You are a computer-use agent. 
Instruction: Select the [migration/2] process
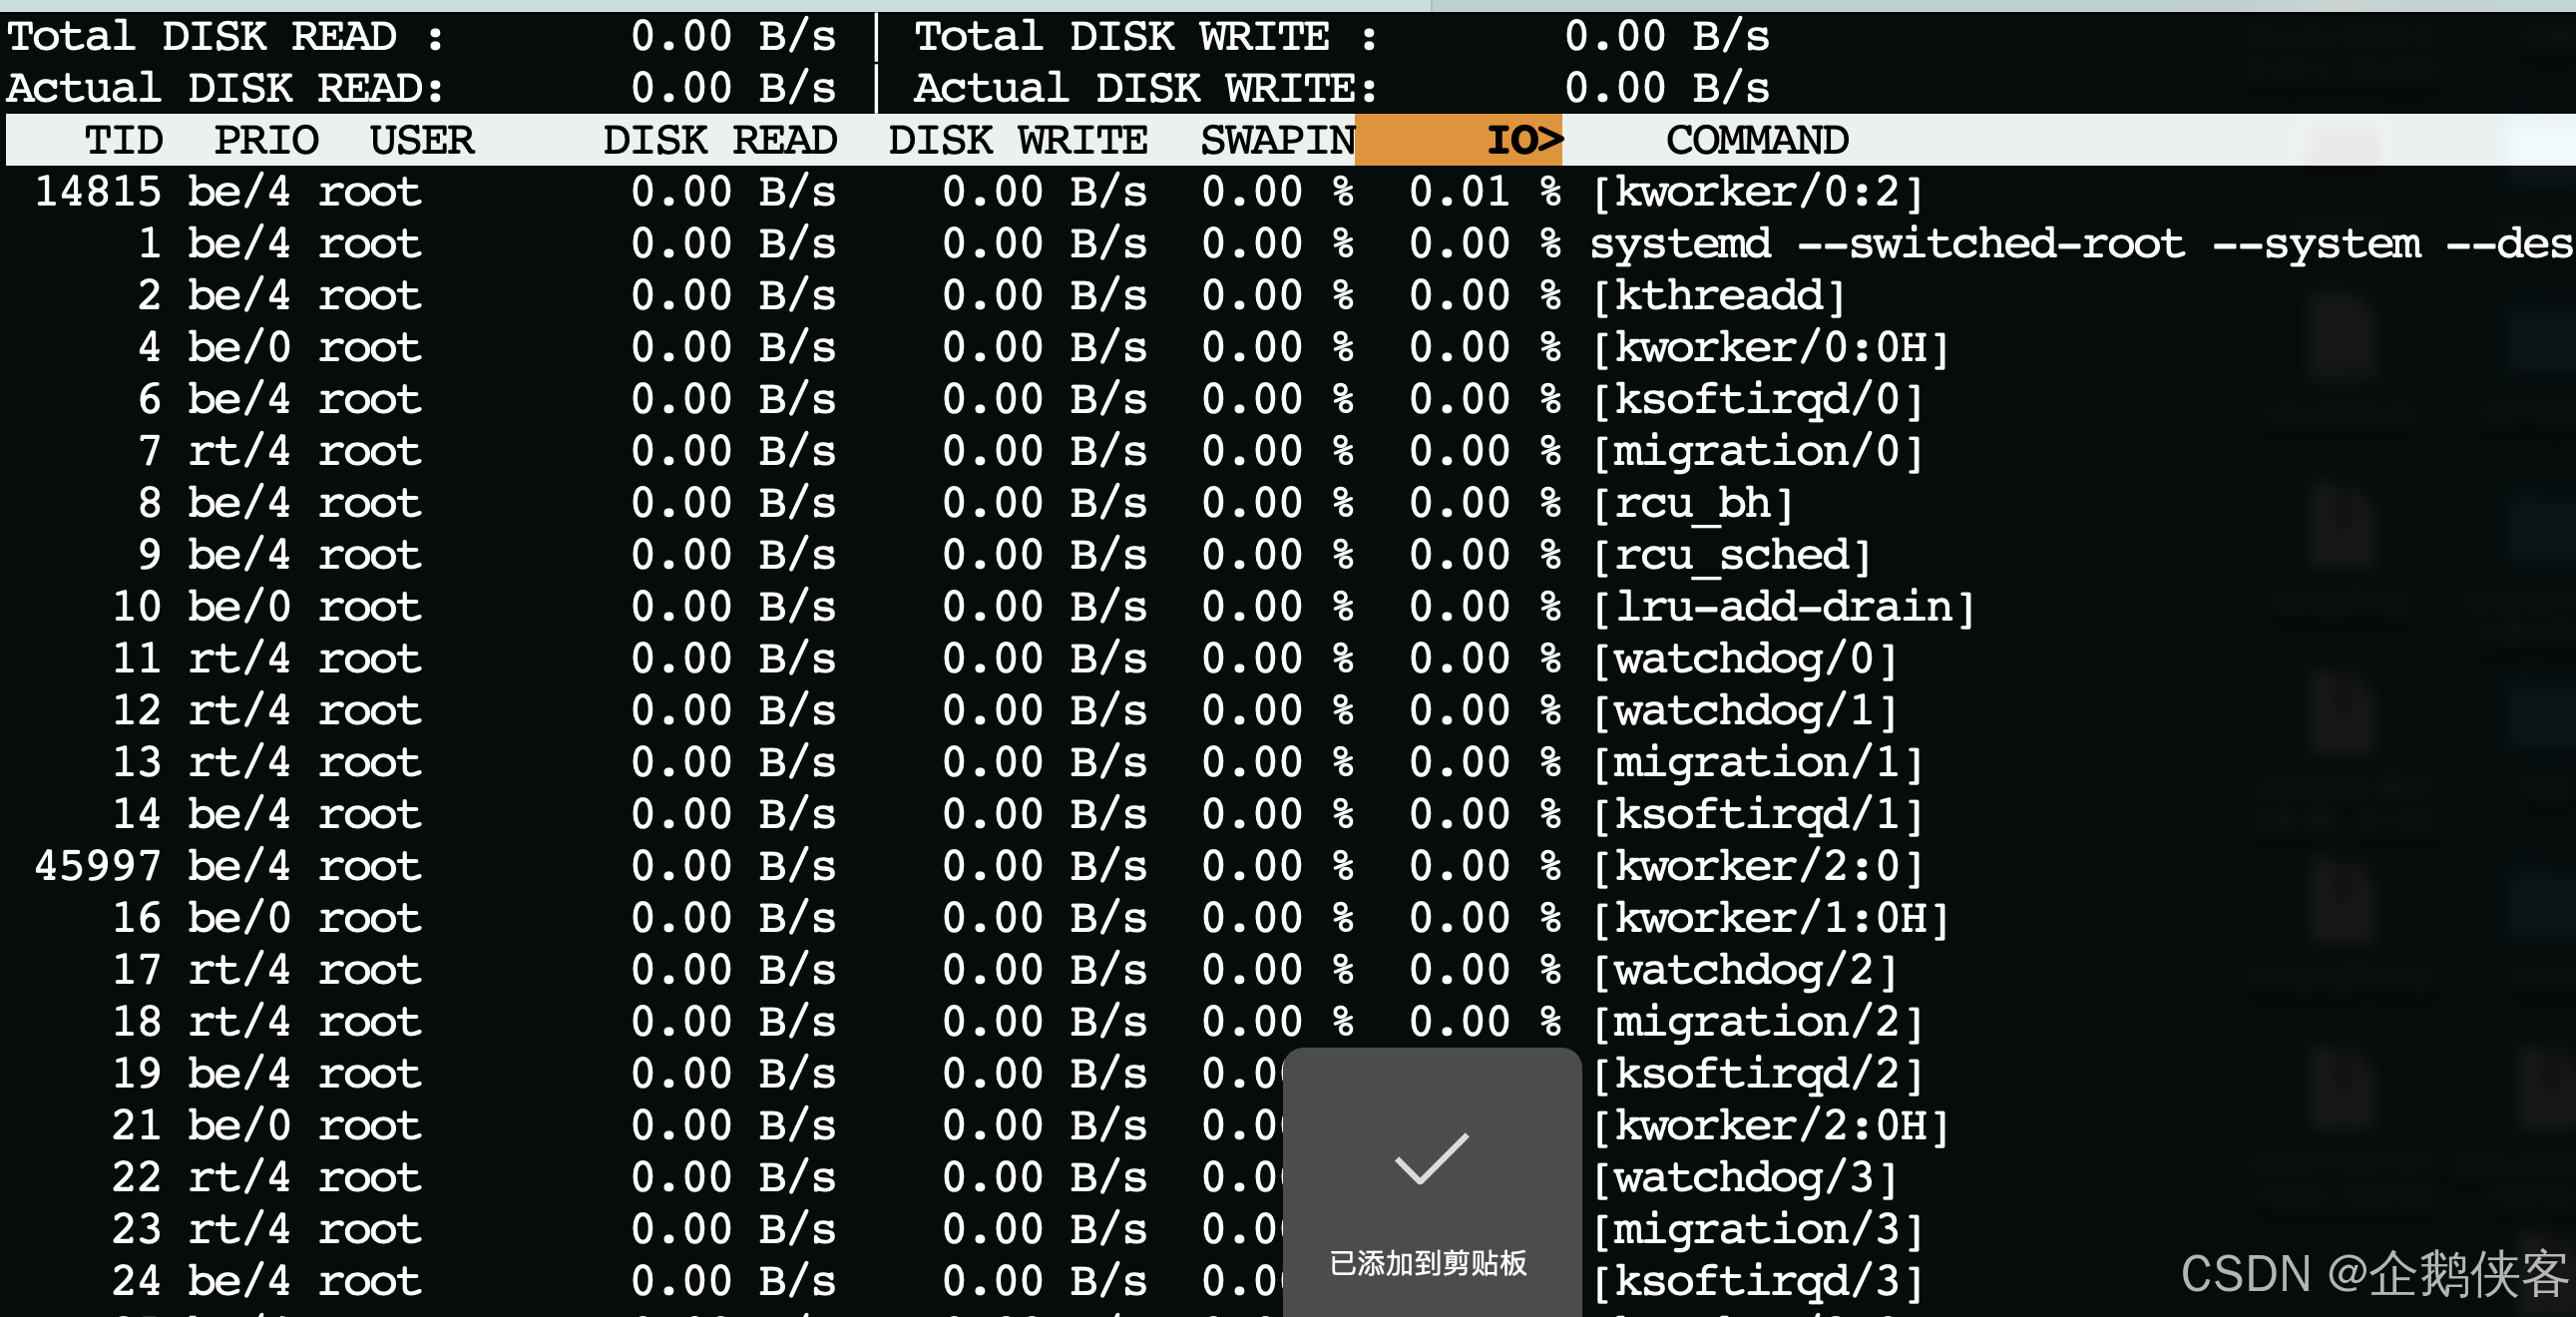tap(1757, 1023)
